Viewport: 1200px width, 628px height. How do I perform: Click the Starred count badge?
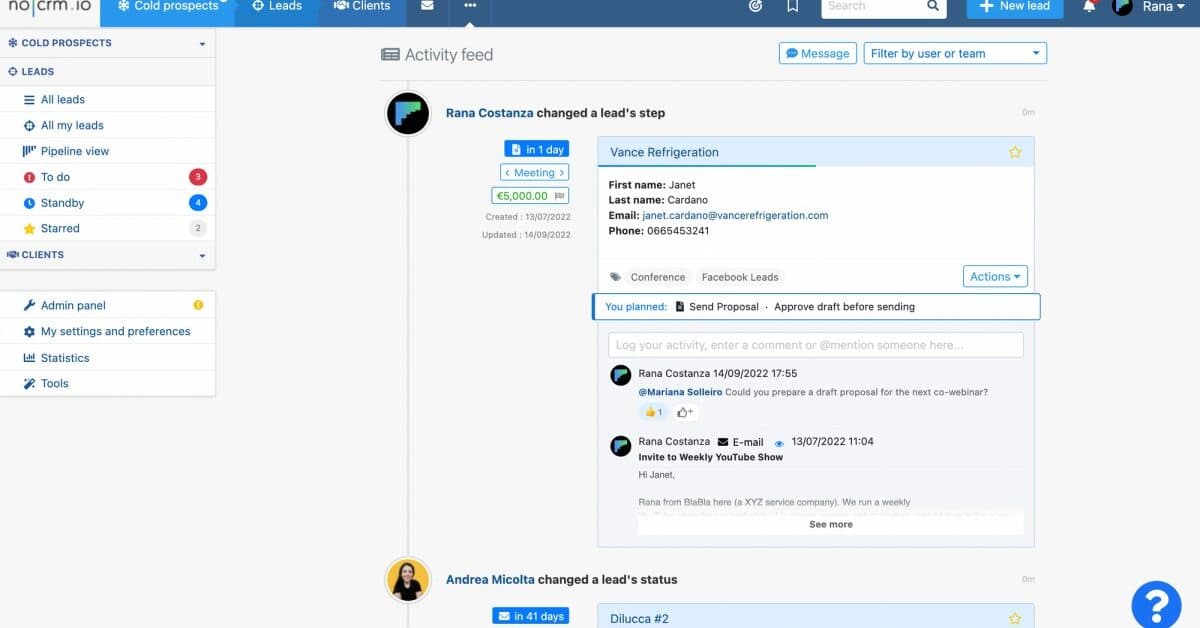[198, 228]
